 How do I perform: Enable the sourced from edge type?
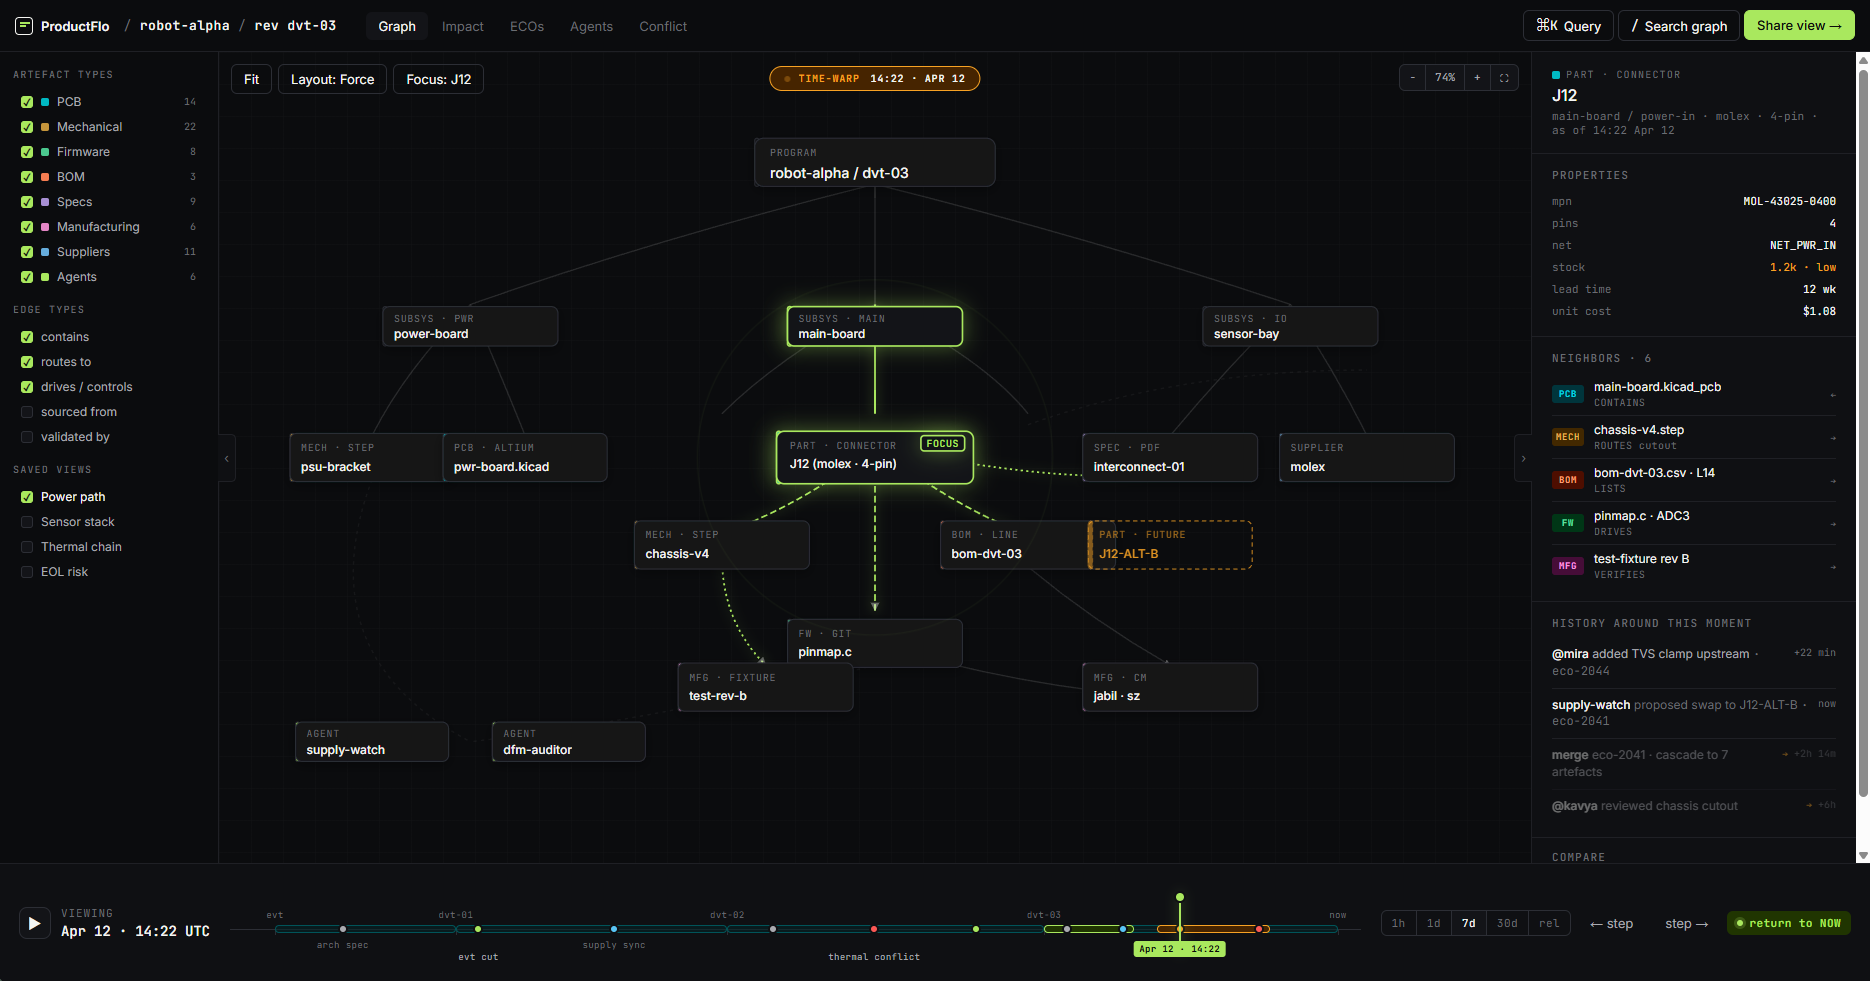point(26,411)
